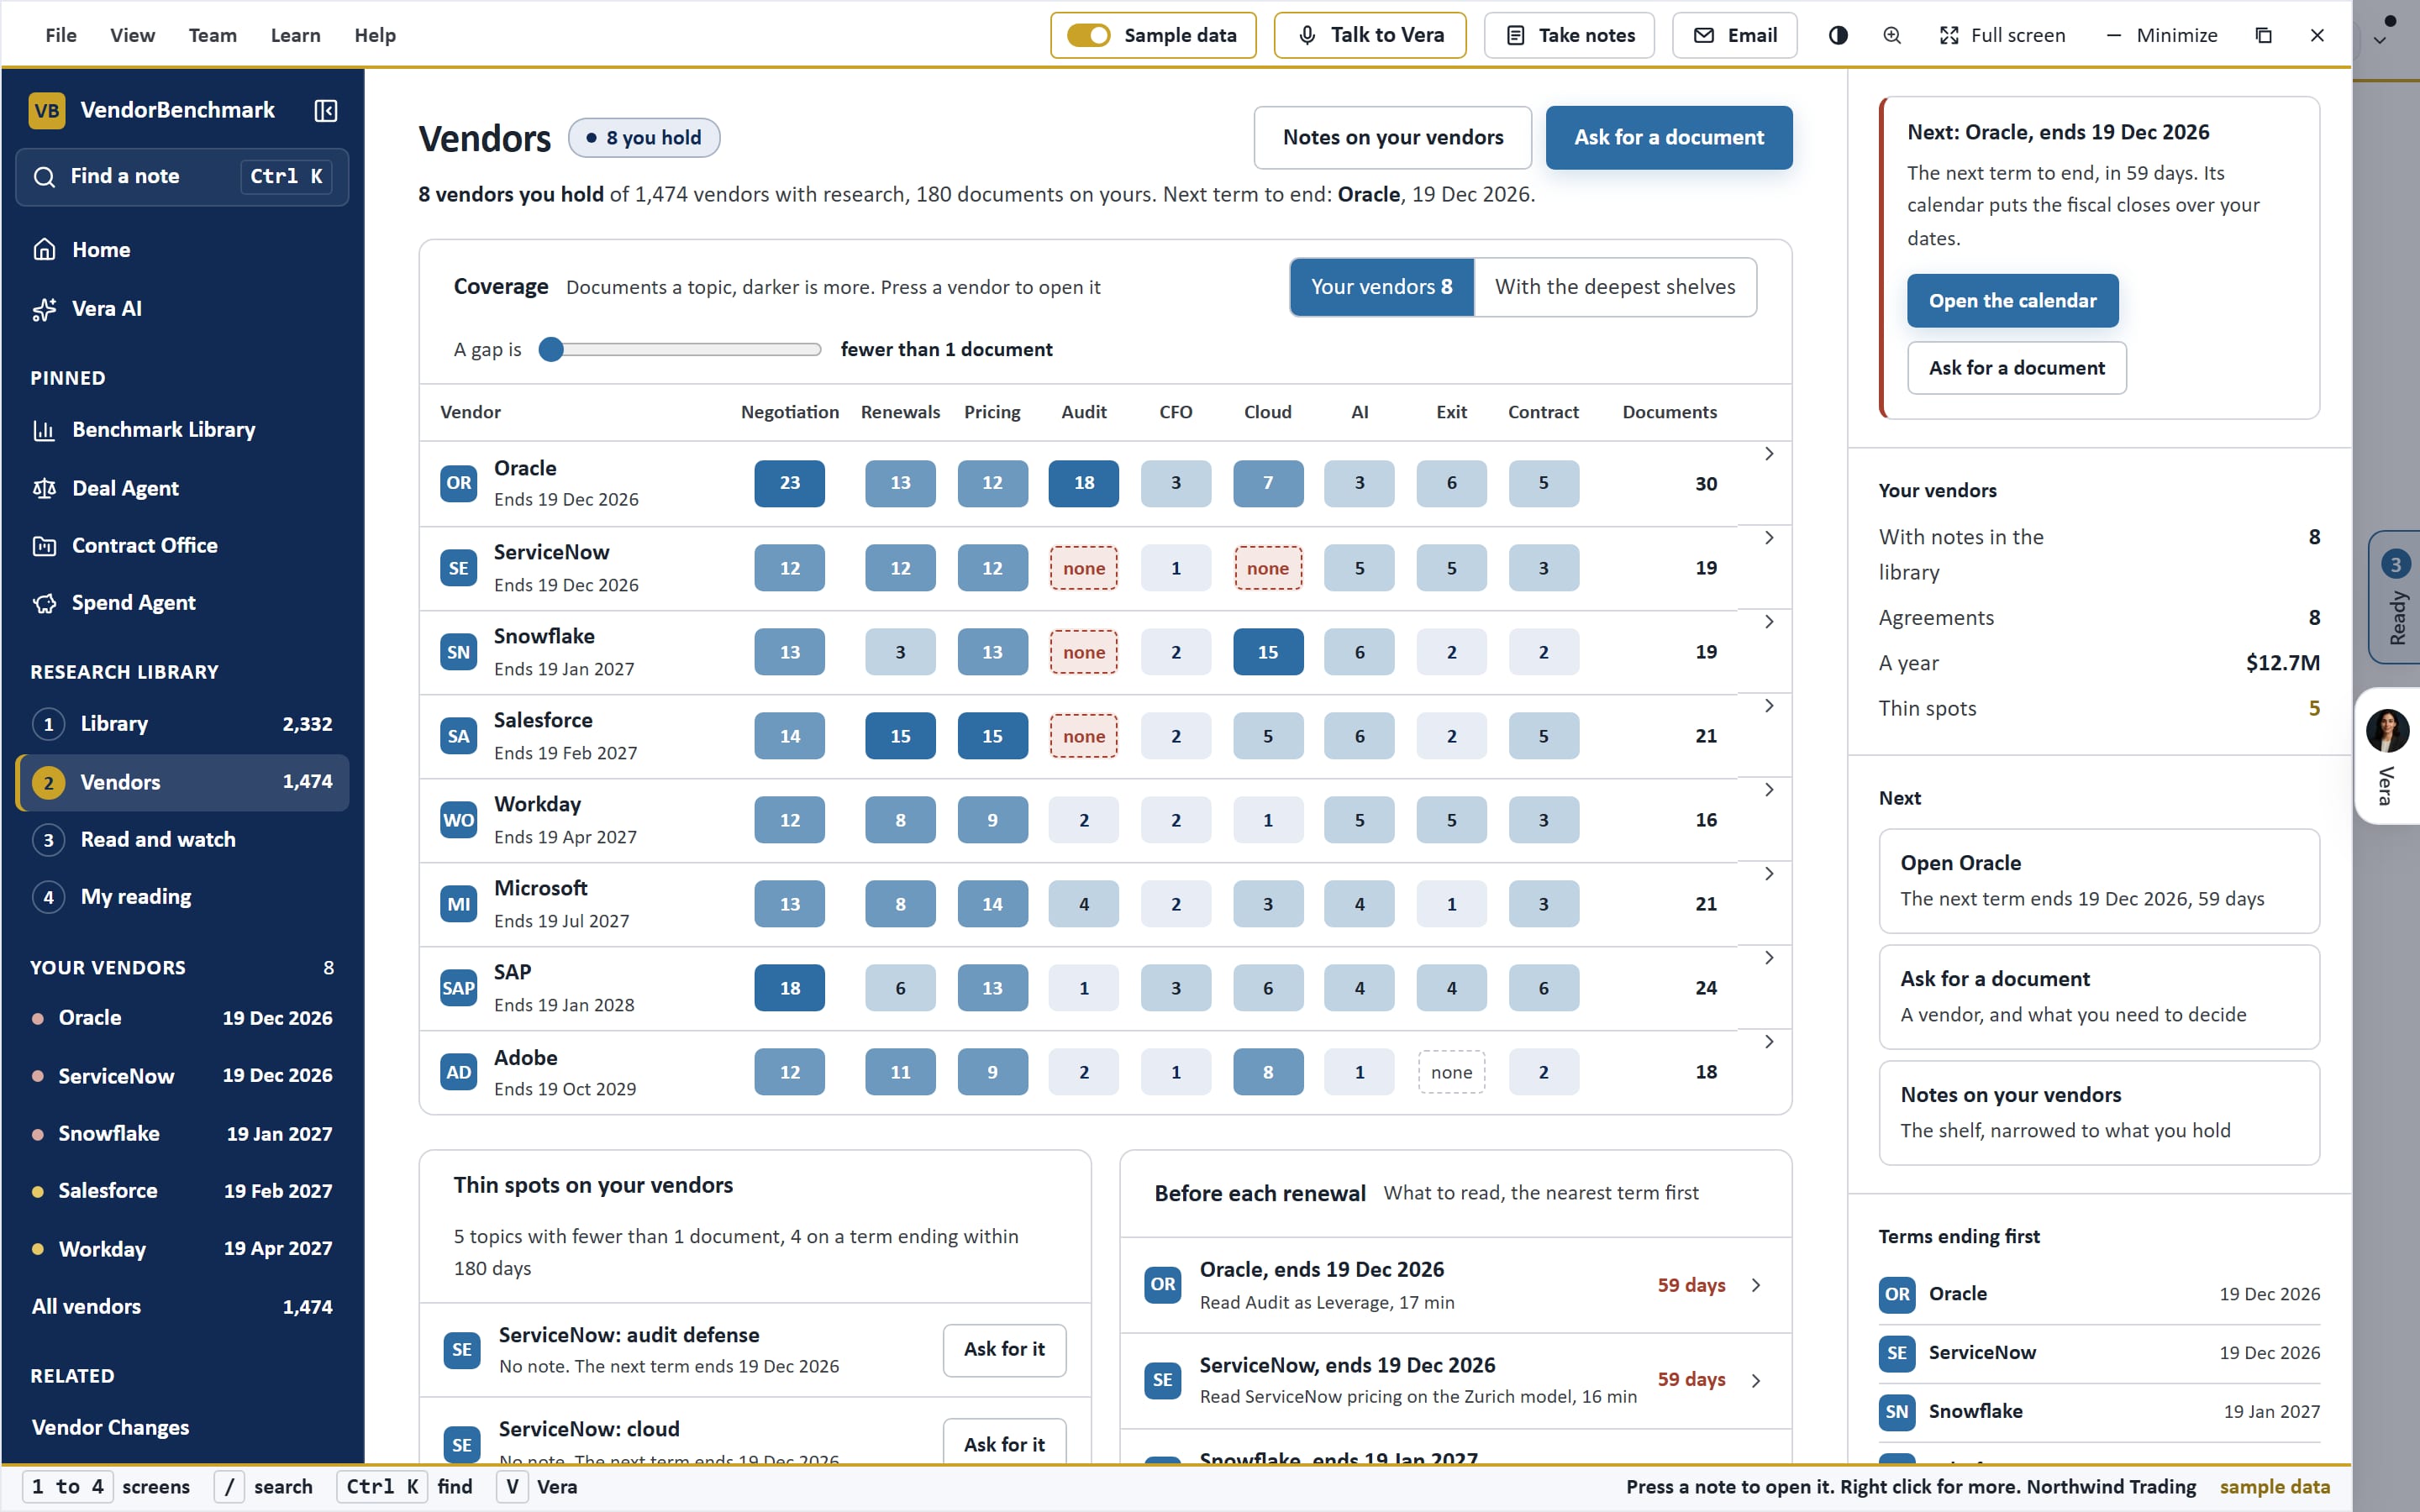Image resolution: width=2420 pixels, height=1512 pixels.
Task: Open the Ready side tab with badge 3
Action: [x=2395, y=597]
